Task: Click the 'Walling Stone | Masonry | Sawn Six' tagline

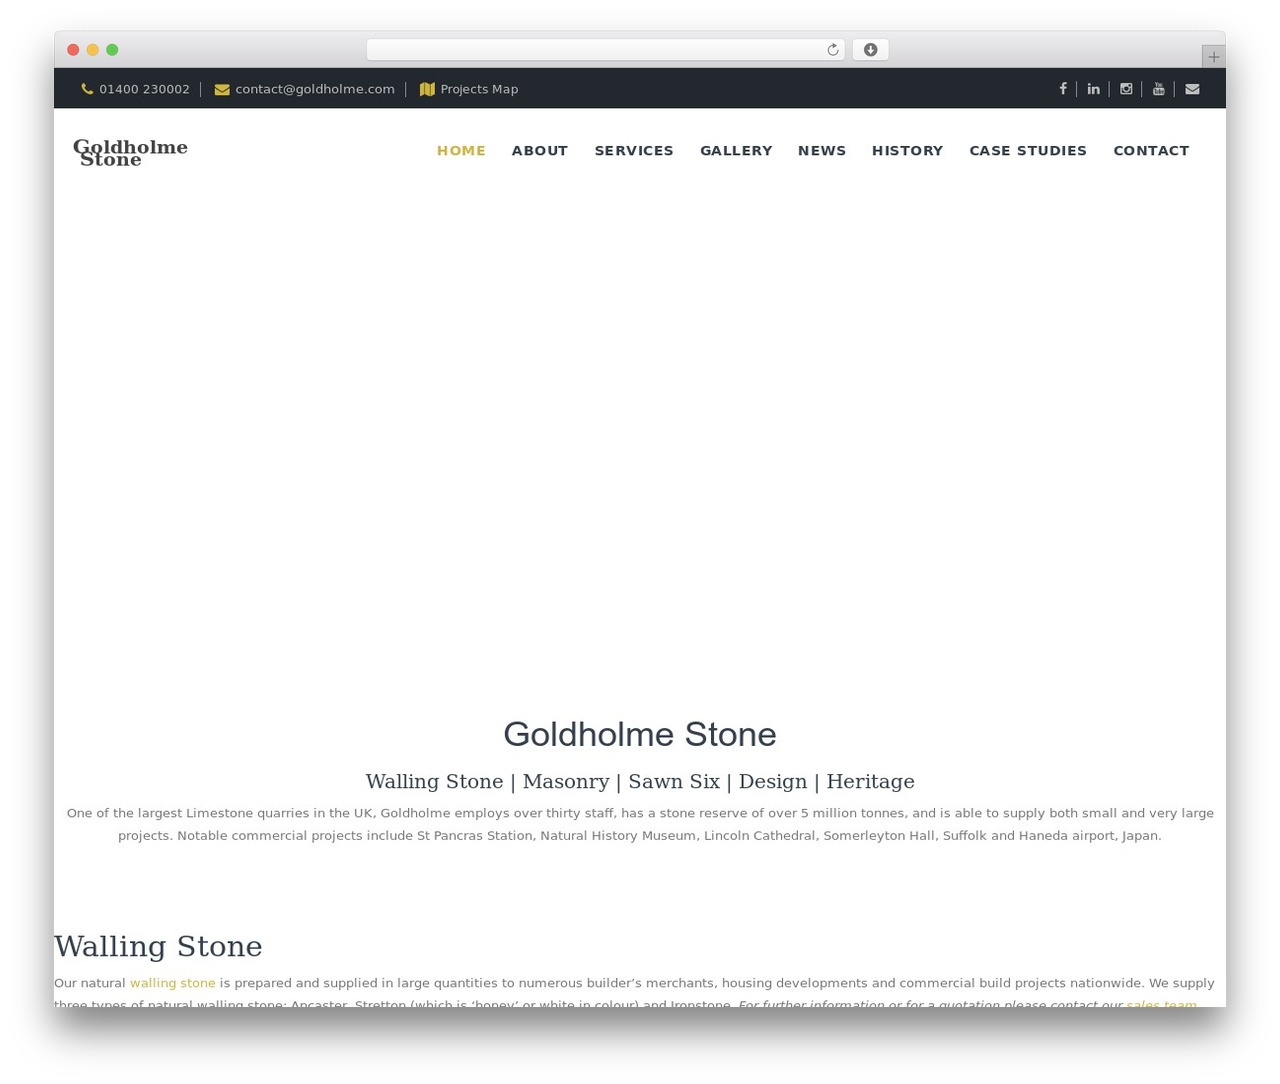Action: [x=640, y=781]
